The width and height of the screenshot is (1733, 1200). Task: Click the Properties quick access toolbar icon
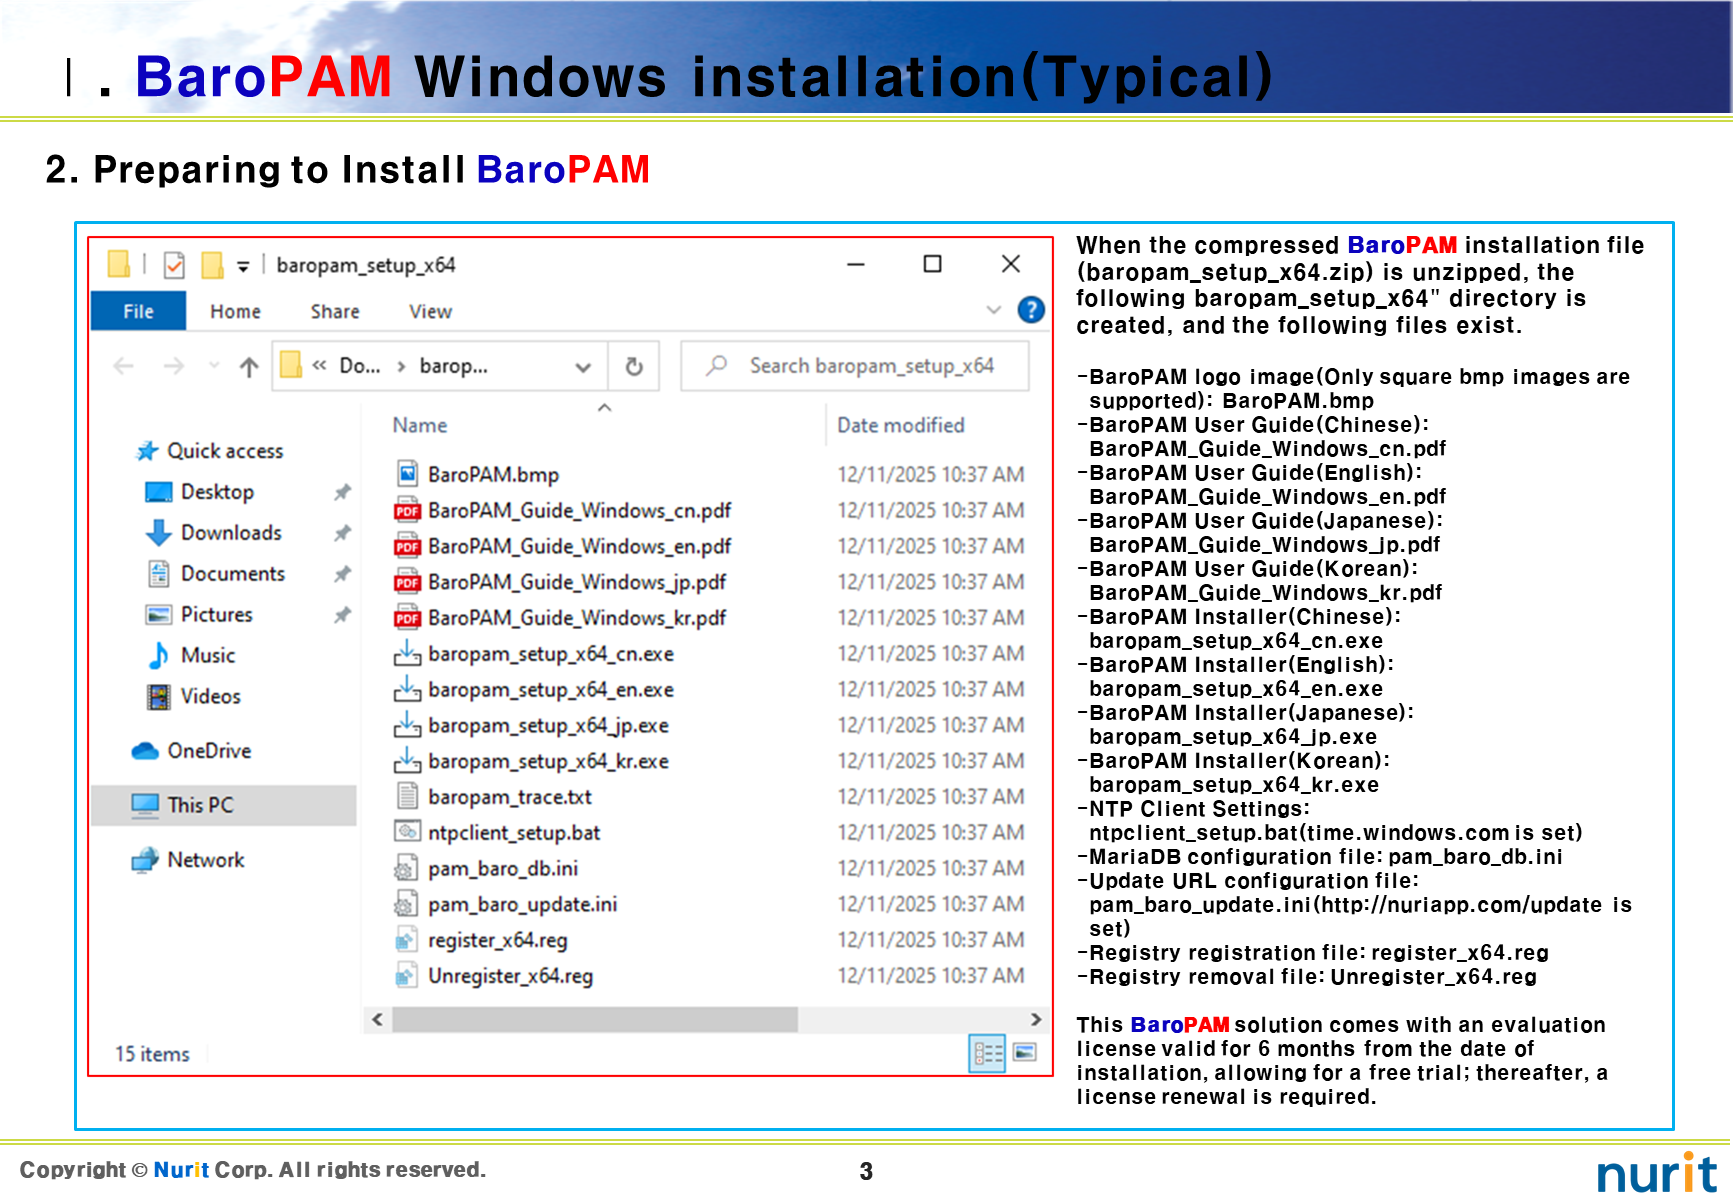174,265
